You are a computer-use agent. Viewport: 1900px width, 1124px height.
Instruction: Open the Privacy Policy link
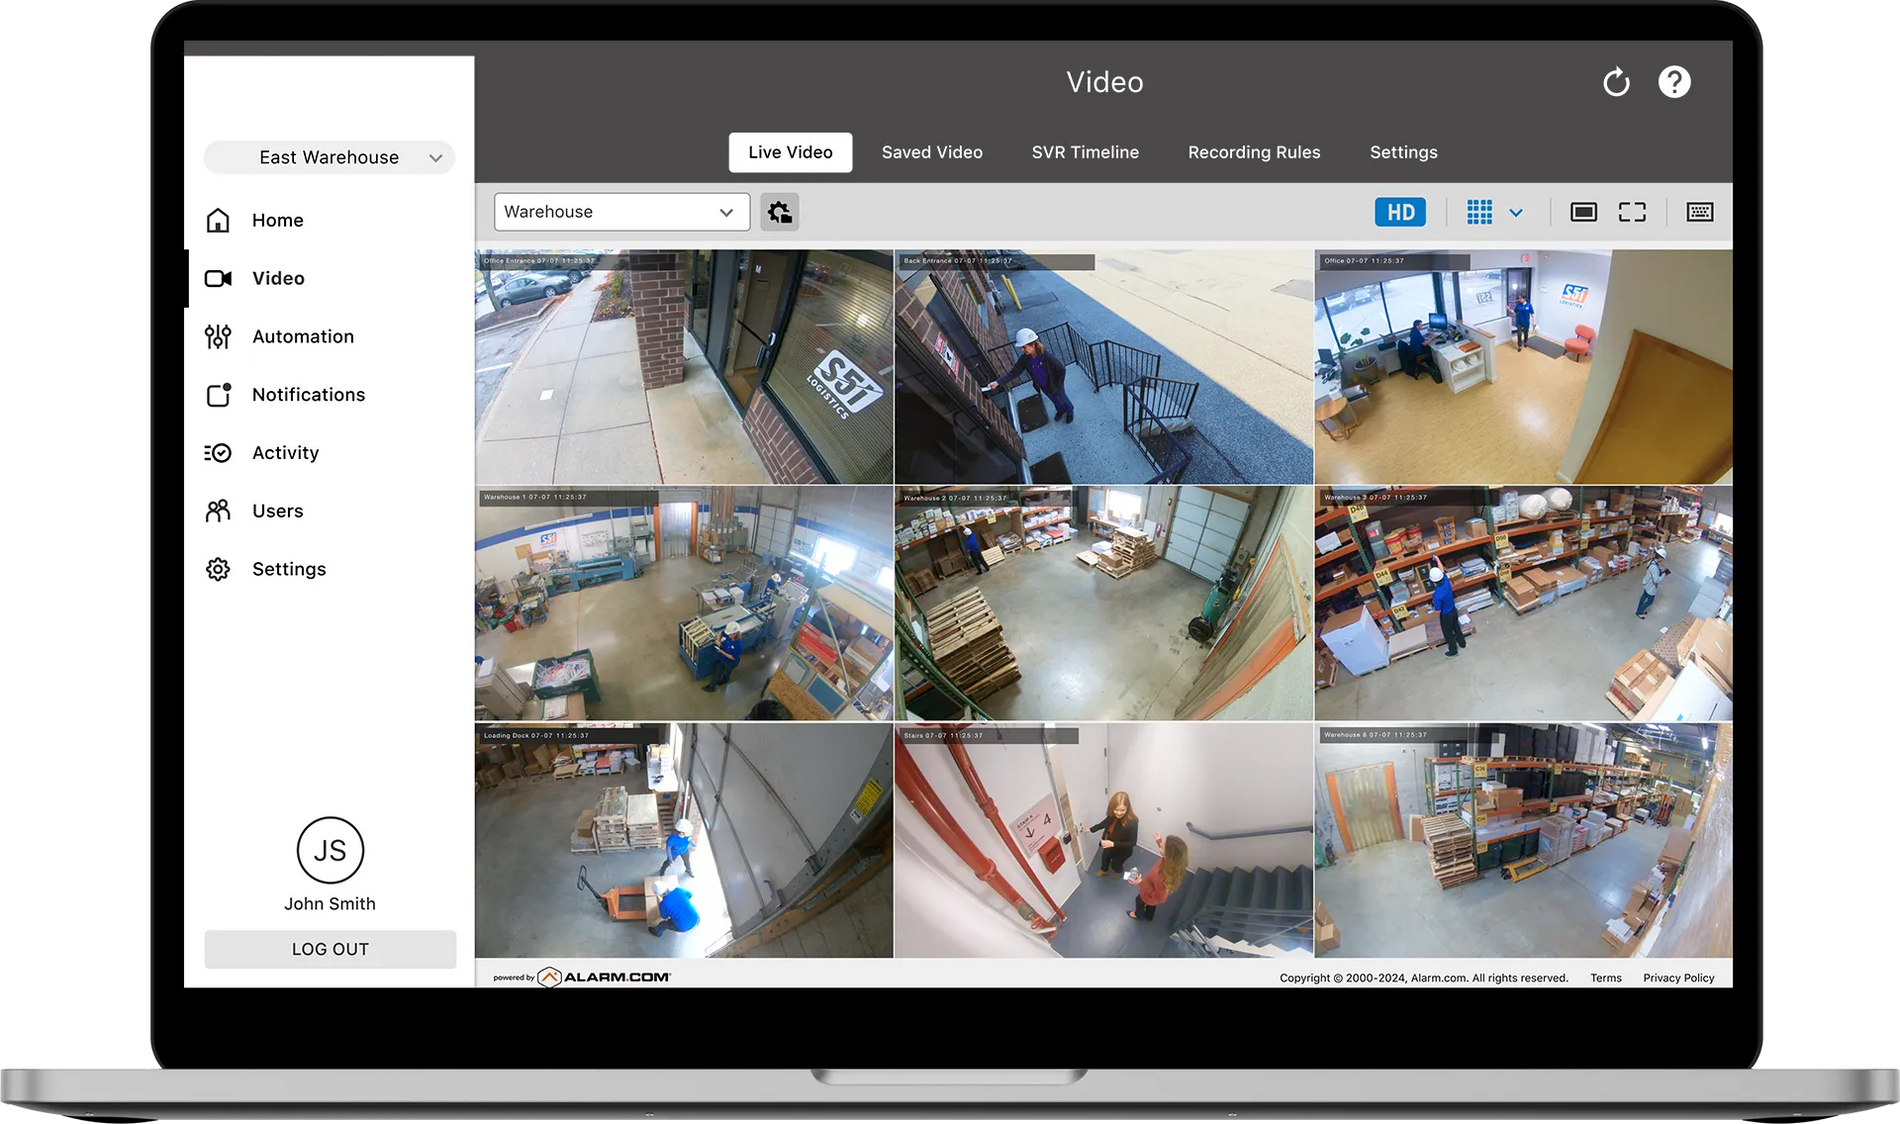pos(1678,978)
